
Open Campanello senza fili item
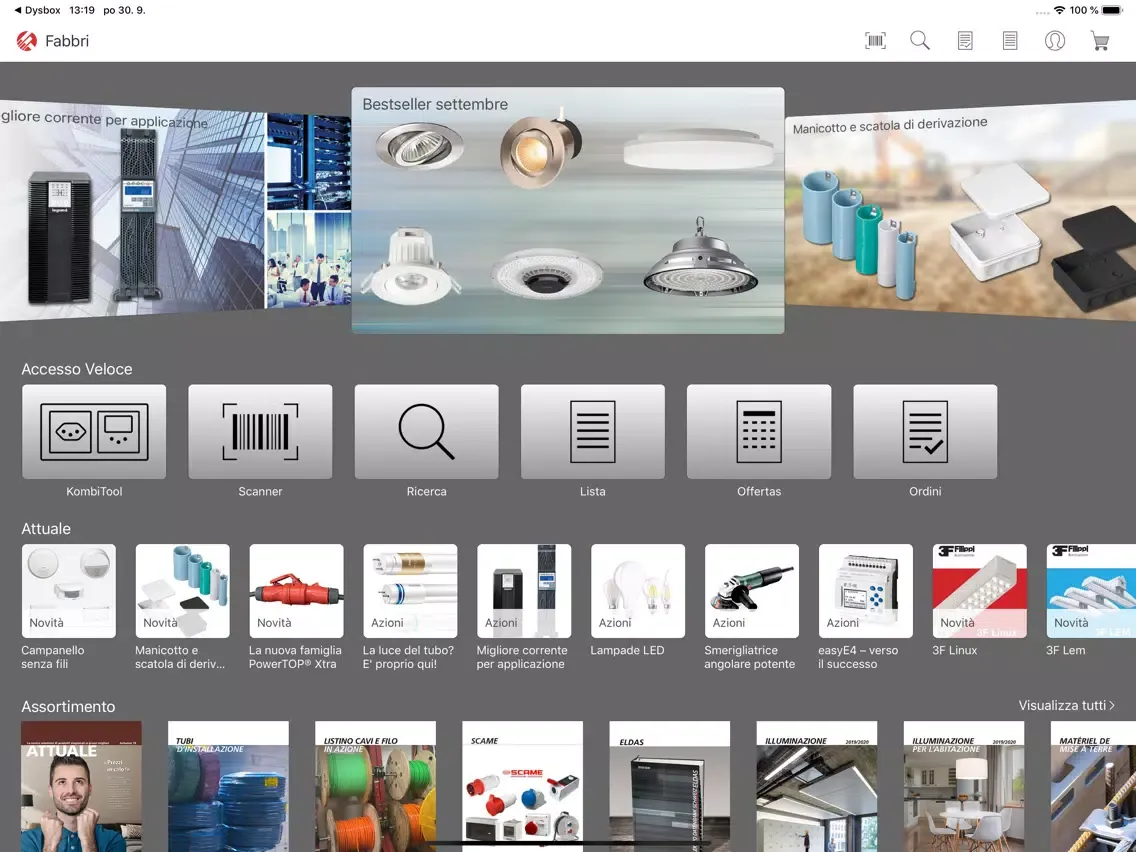tap(69, 591)
